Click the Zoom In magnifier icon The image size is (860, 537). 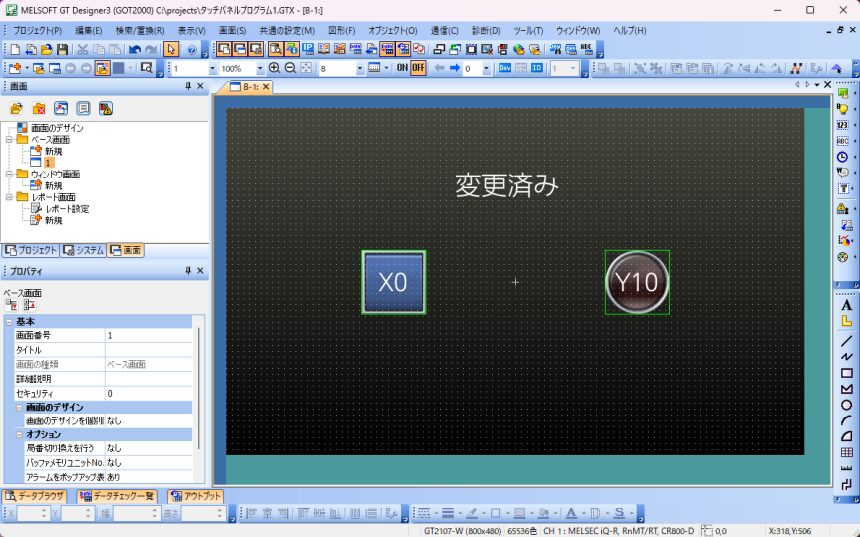(276, 68)
